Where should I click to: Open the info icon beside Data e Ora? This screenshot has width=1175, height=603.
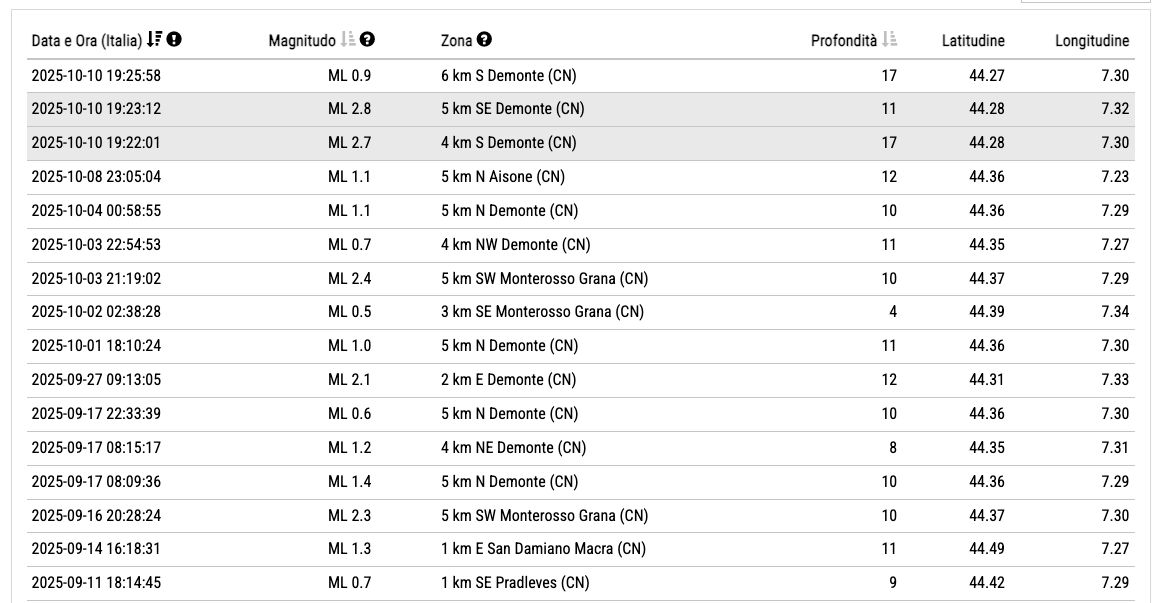(x=174, y=40)
